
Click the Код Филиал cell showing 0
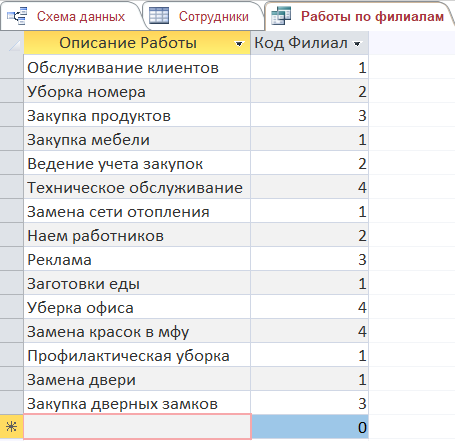(x=310, y=427)
